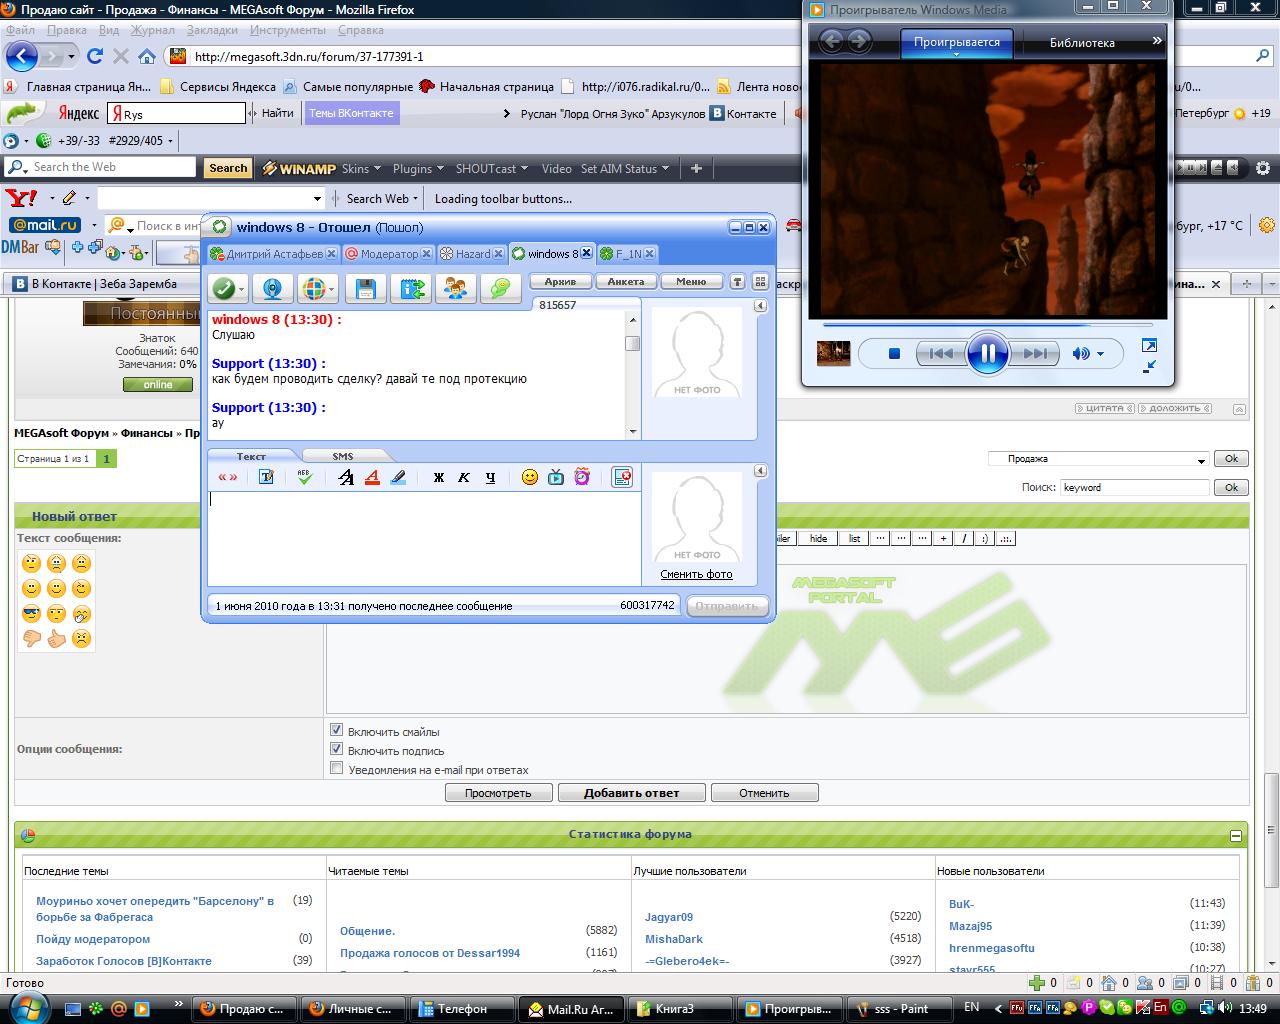Expand the SHOUTcast dropdown
The width and height of the screenshot is (1280, 1024).
coord(491,169)
